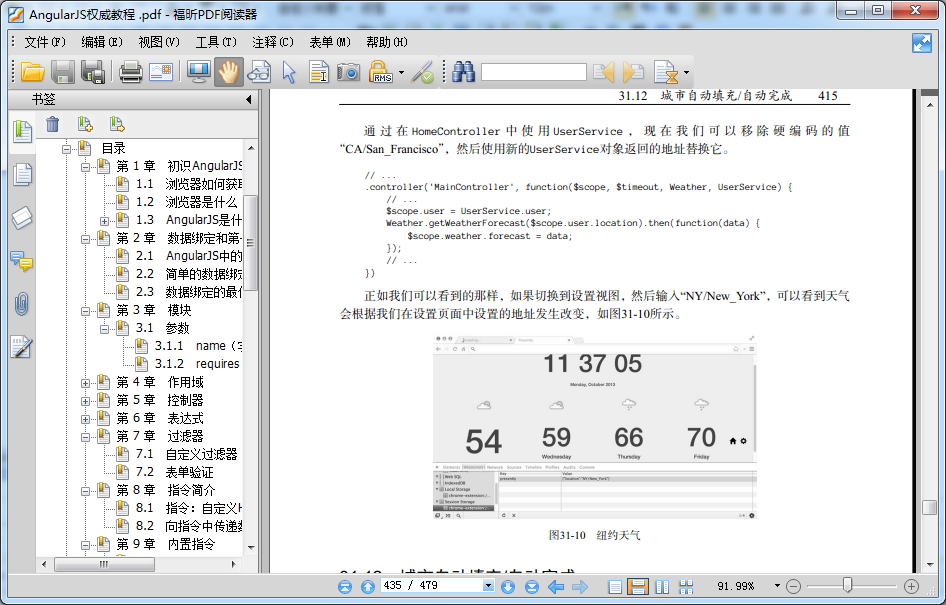Image resolution: width=946 pixels, height=605 pixels.
Task: Open the 表单(M) menu
Action: coord(330,42)
